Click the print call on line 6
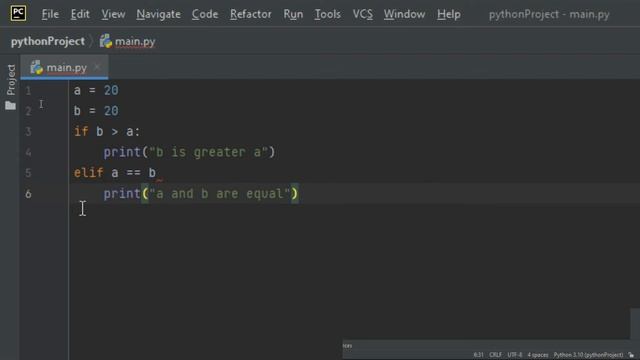Screen dimensions: 640x360 pyautogui.click(x=122, y=193)
